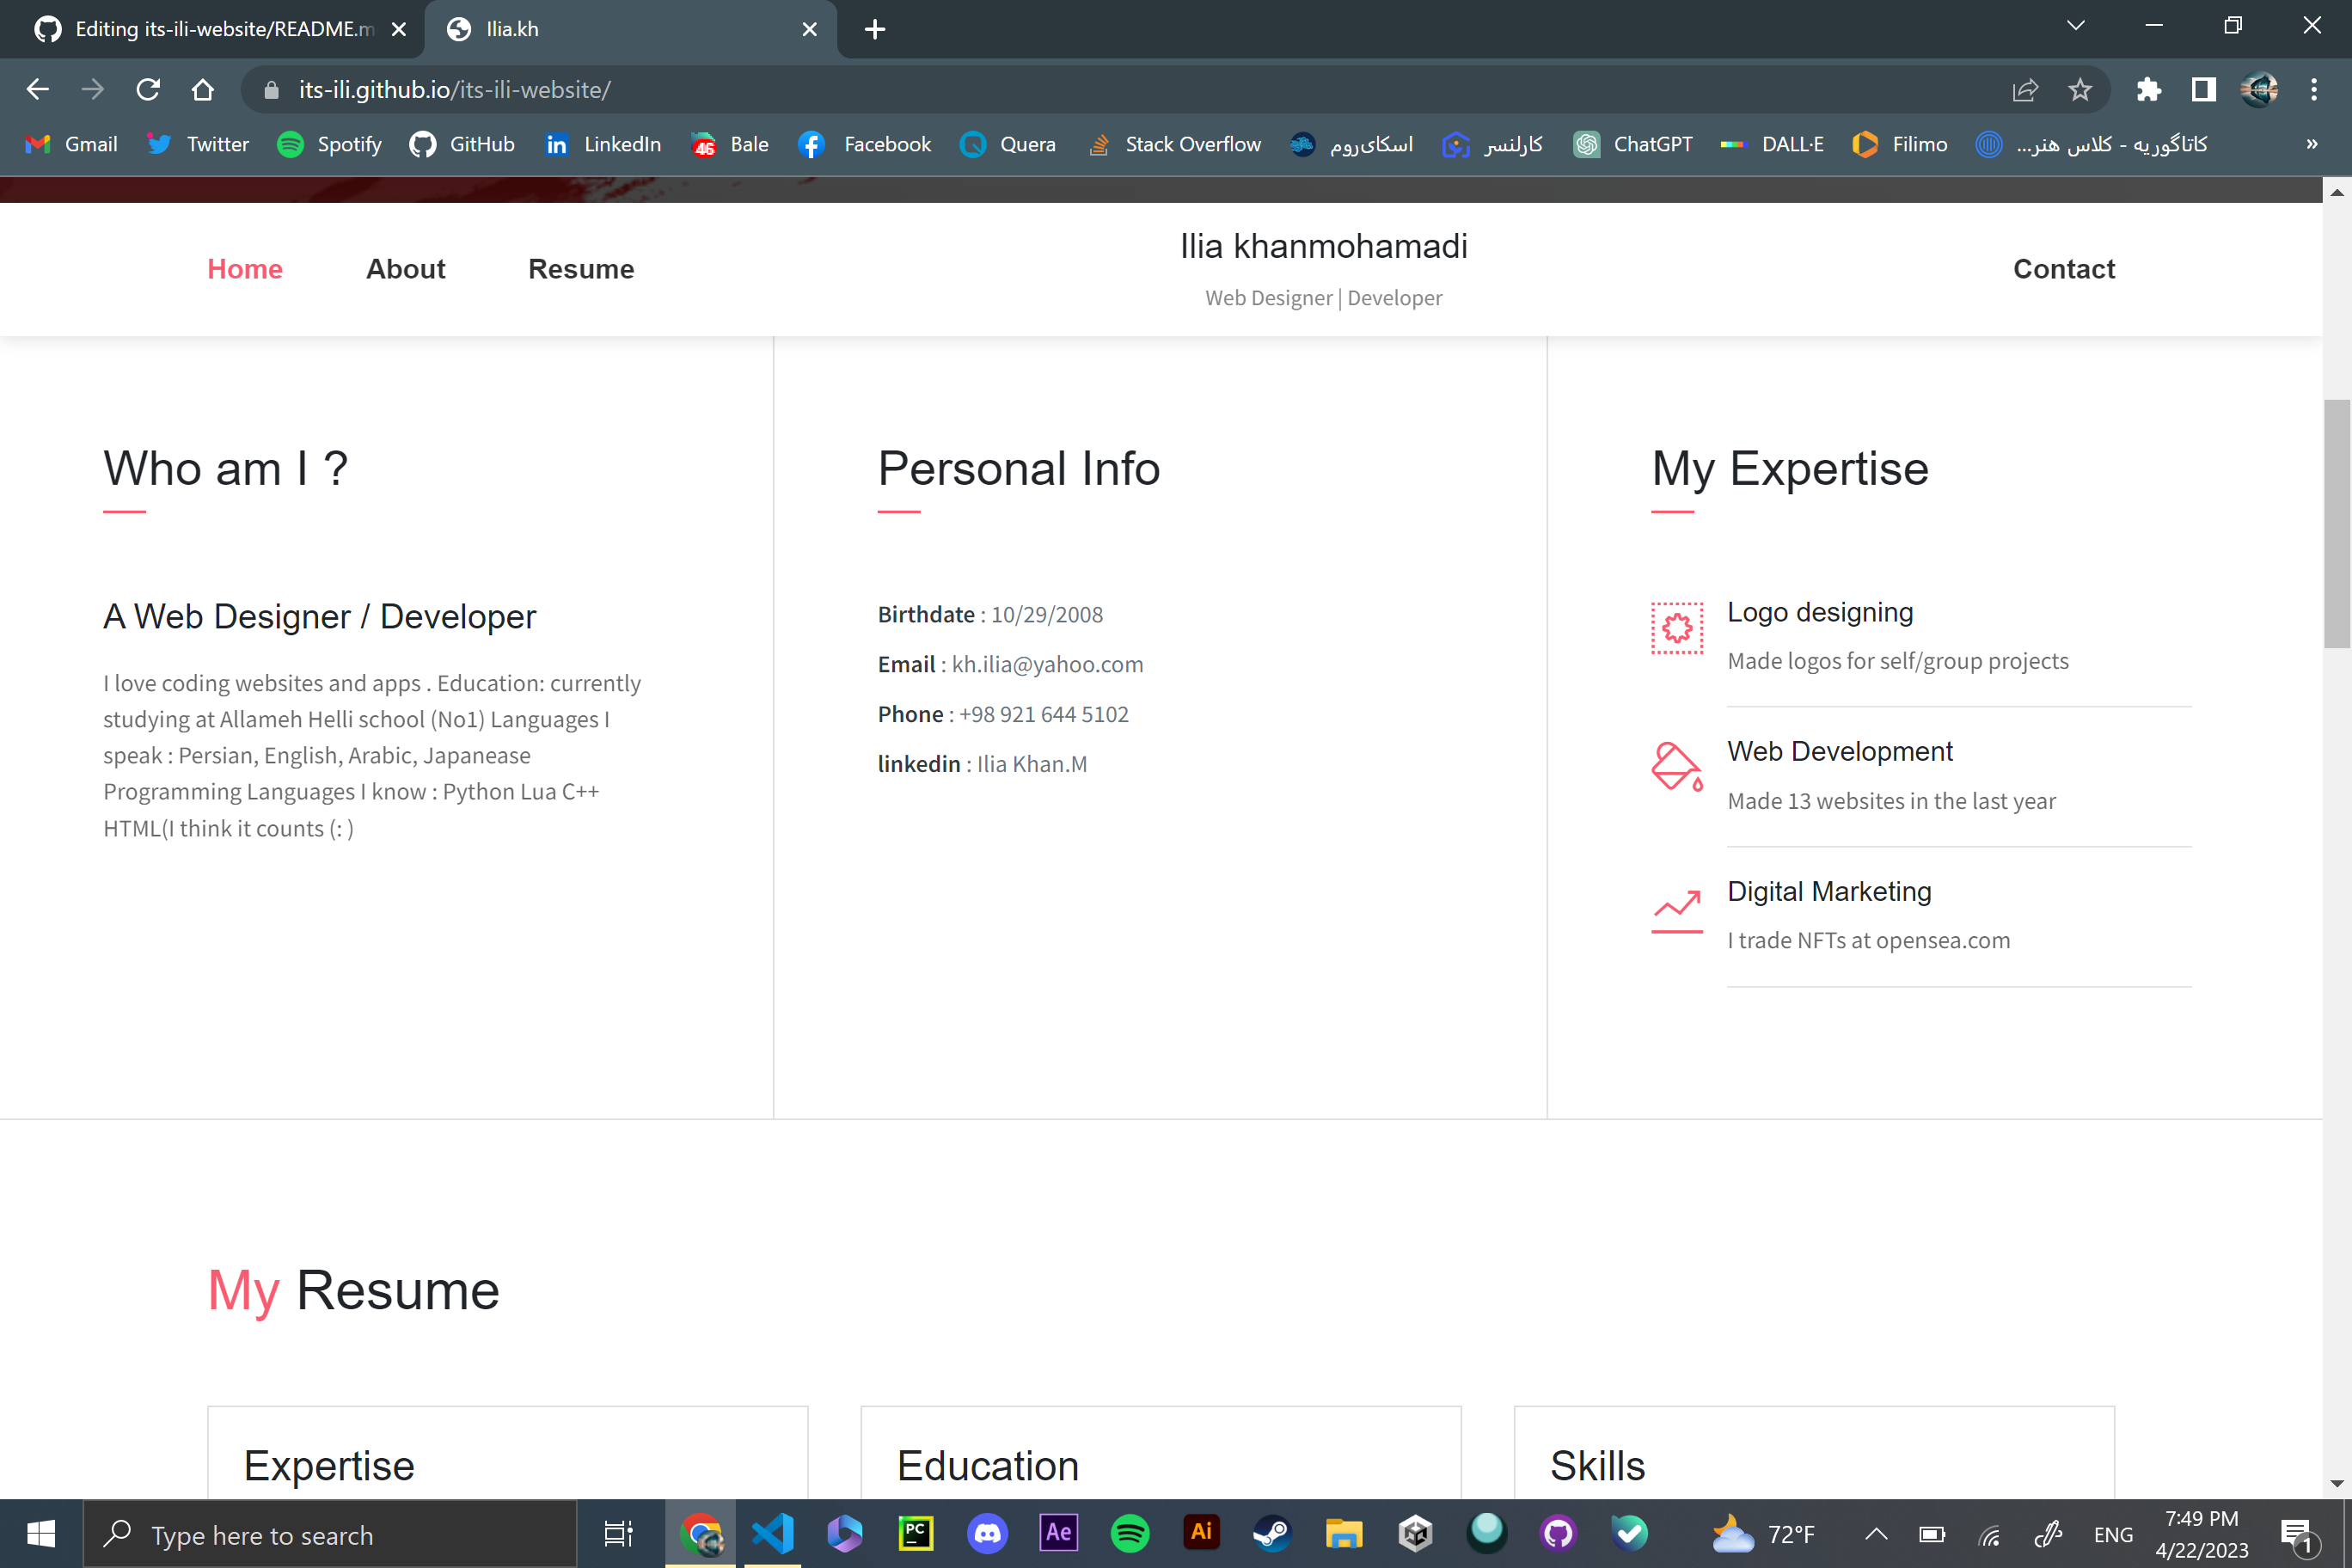Image resolution: width=2352 pixels, height=1568 pixels.
Task: Open Chrome's three-dot menu
Action: click(2313, 89)
